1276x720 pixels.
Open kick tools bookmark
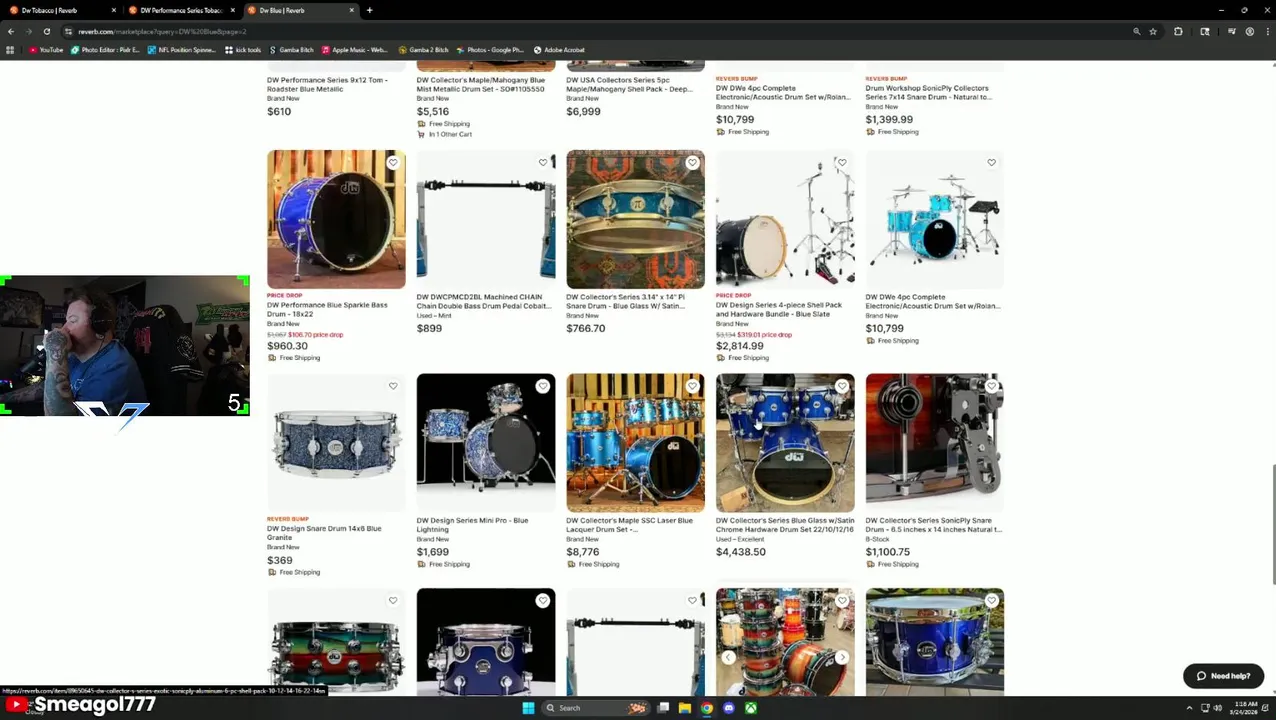pos(243,49)
